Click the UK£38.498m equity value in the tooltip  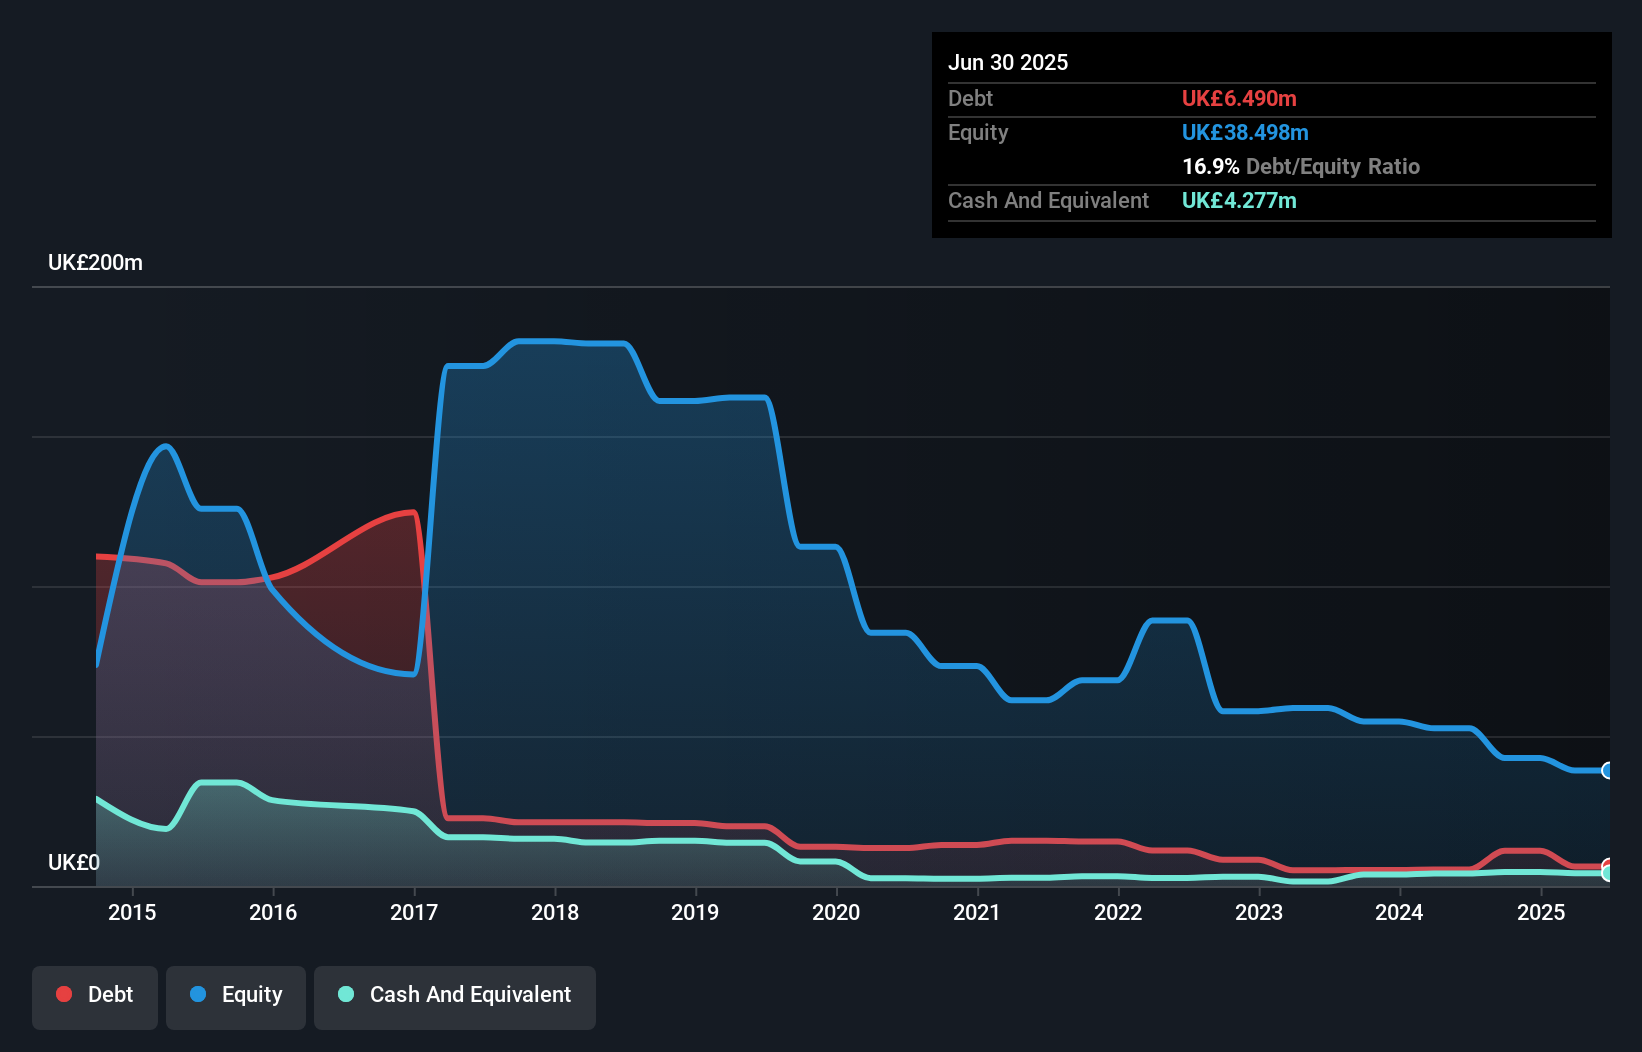[x=1245, y=132]
